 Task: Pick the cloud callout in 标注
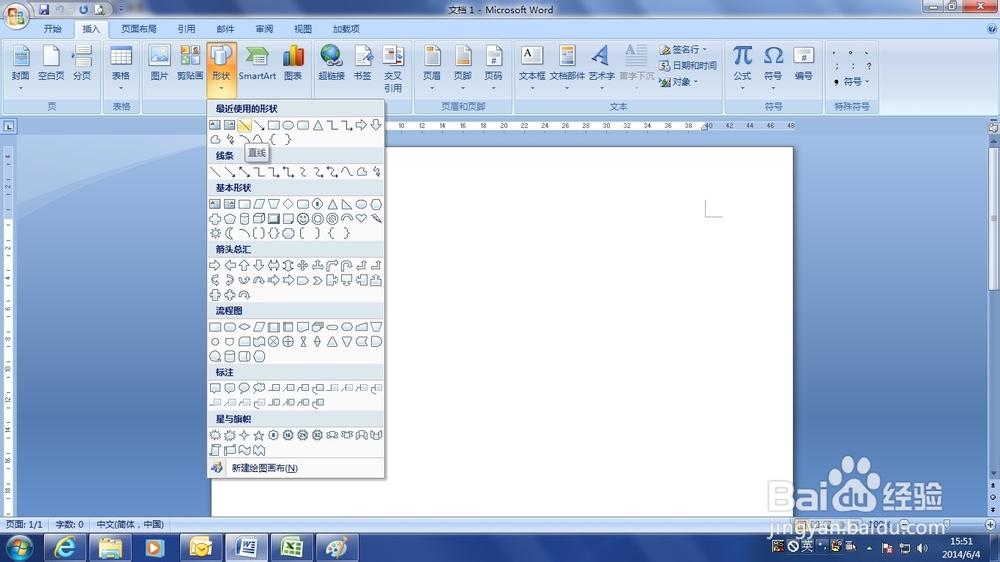[259, 388]
